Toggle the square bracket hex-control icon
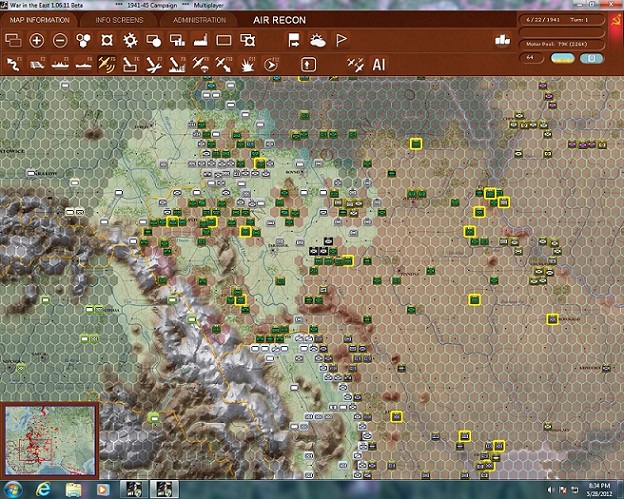The height and width of the screenshot is (499, 624). click(x=107, y=40)
